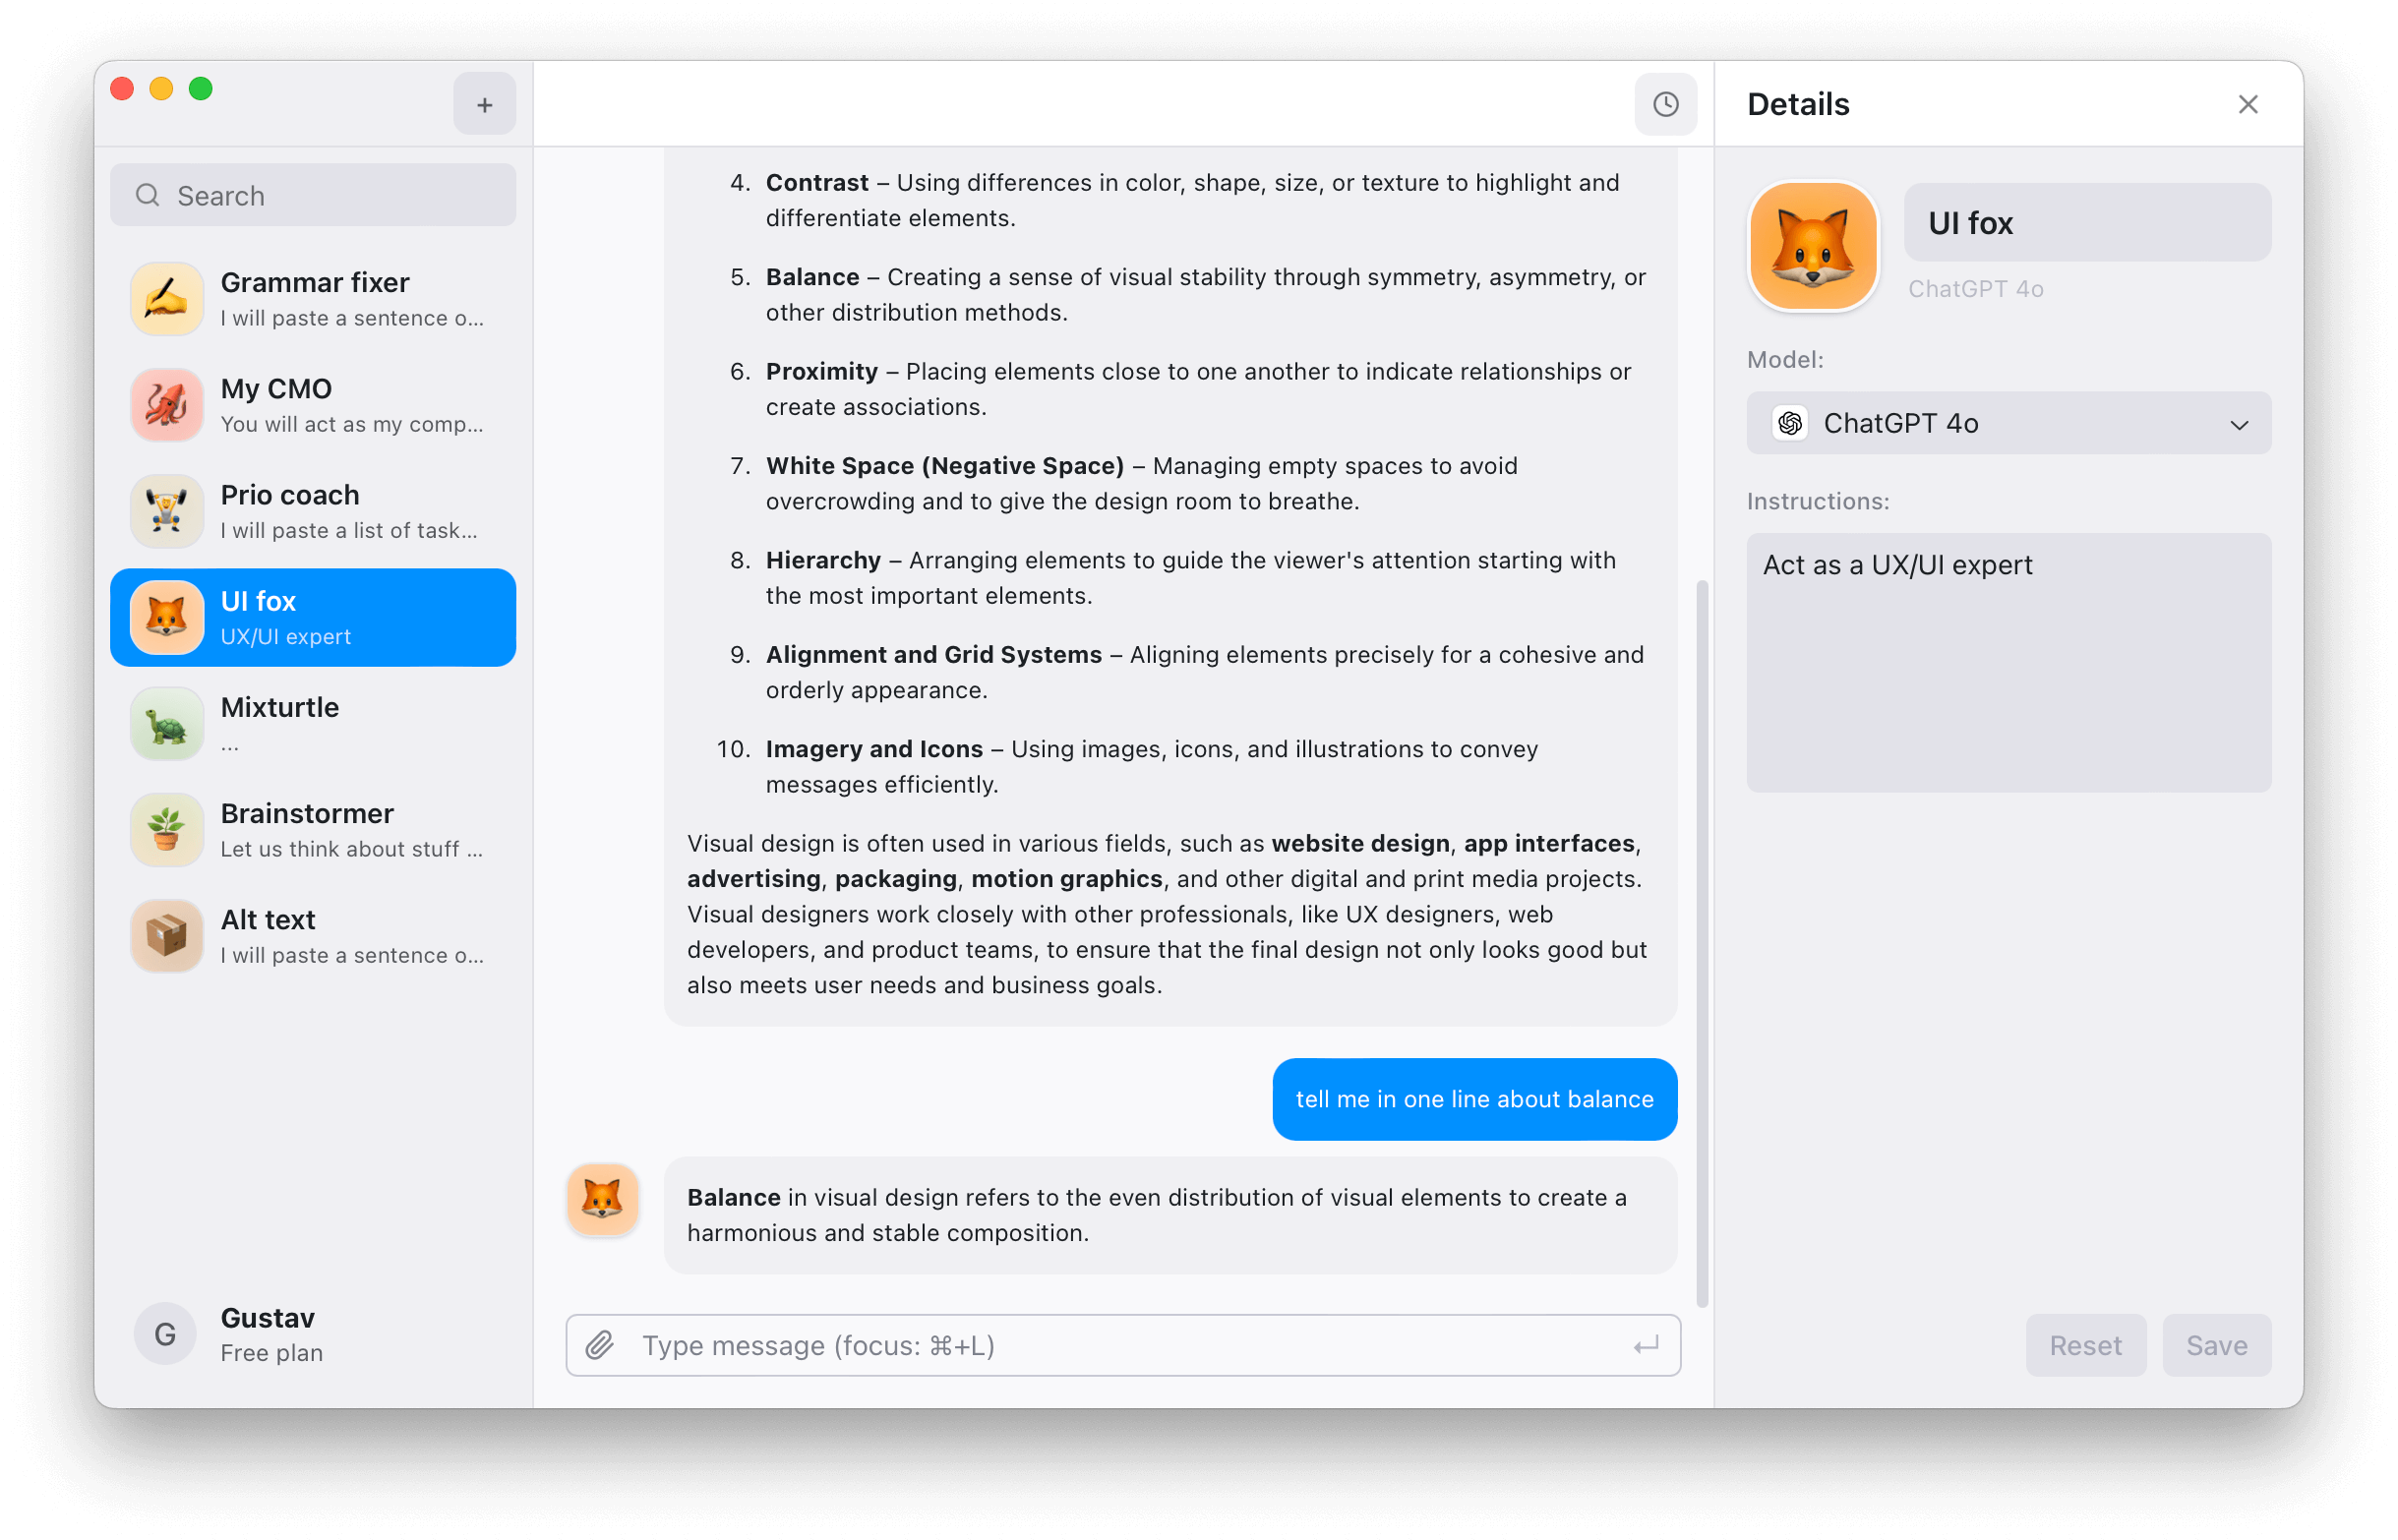Expand the ChatGPT 4o model dropdown
Image resolution: width=2398 pixels, height=1540 pixels.
coord(2010,423)
